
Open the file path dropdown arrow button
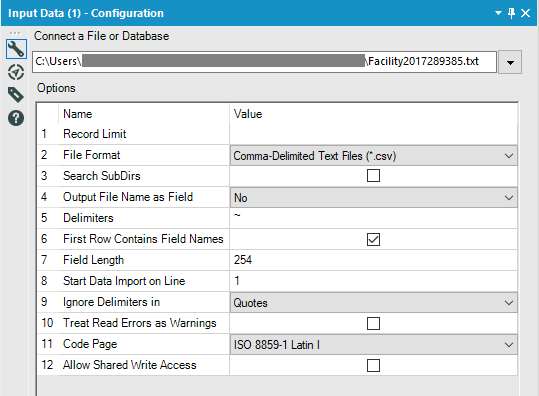click(x=510, y=62)
